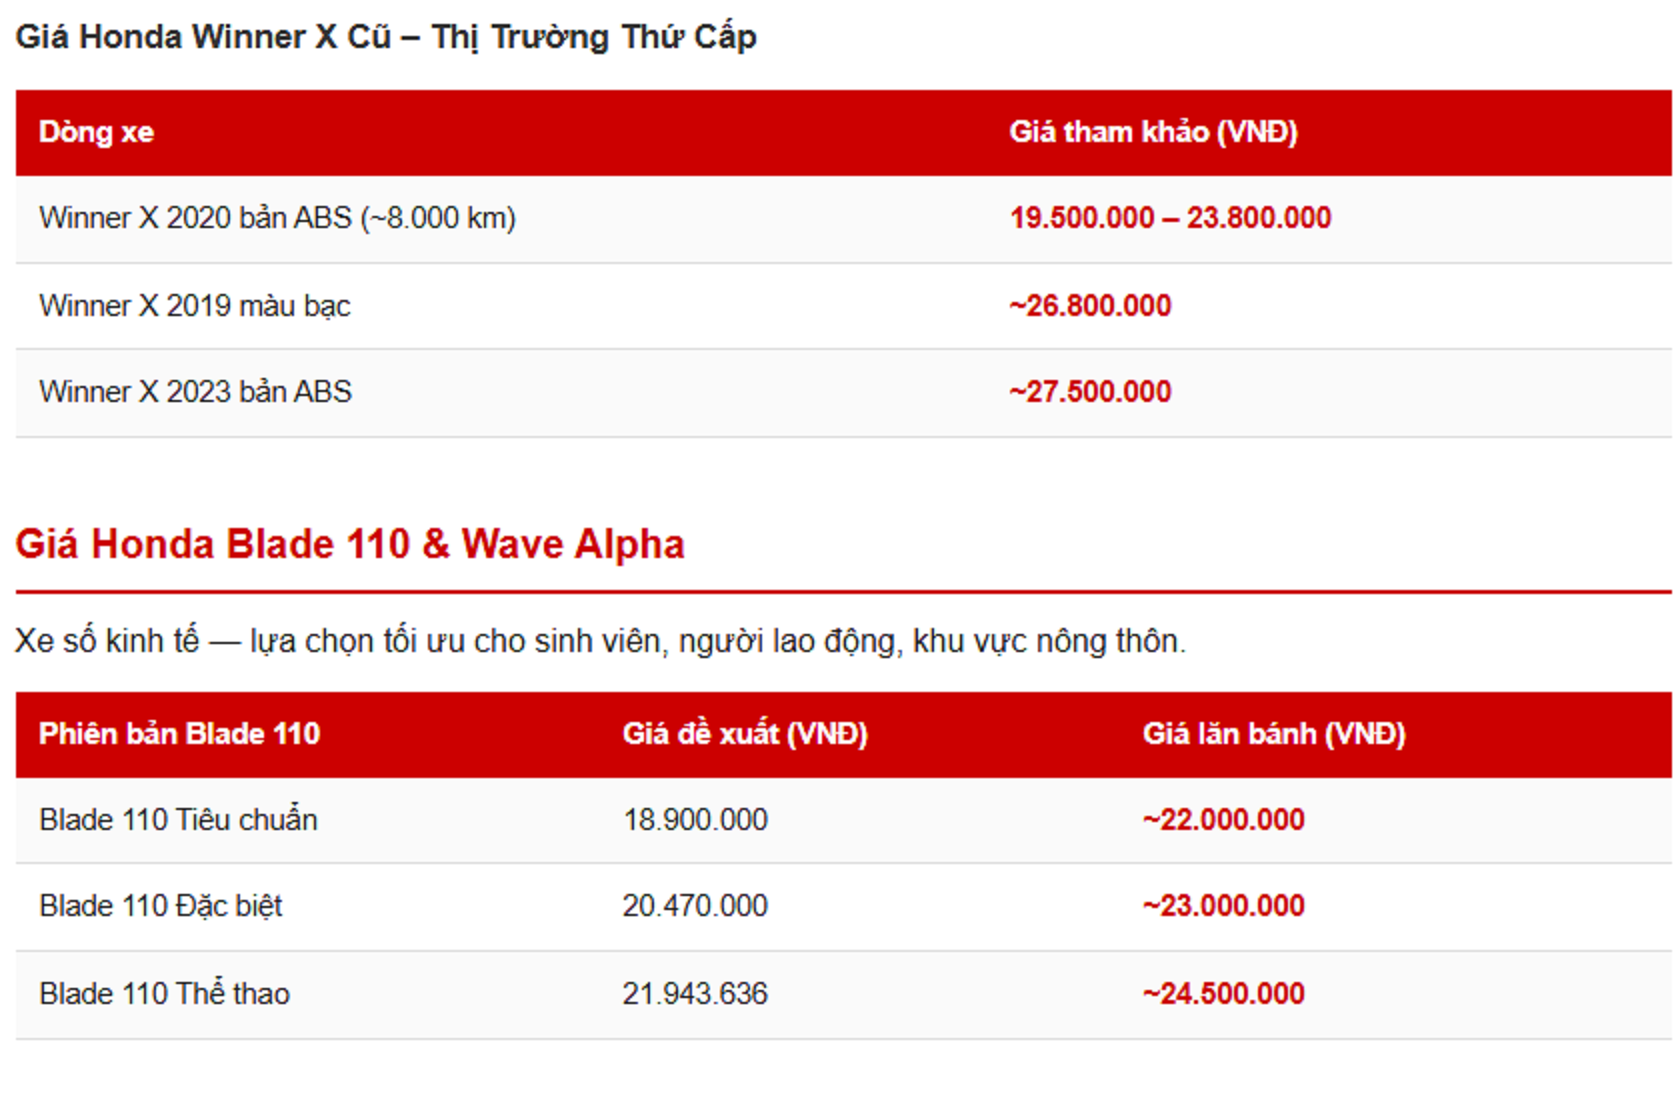The width and height of the screenshot is (1680, 1094).
Task: Click the ~26.800.000 price
Action: pos(1090,306)
